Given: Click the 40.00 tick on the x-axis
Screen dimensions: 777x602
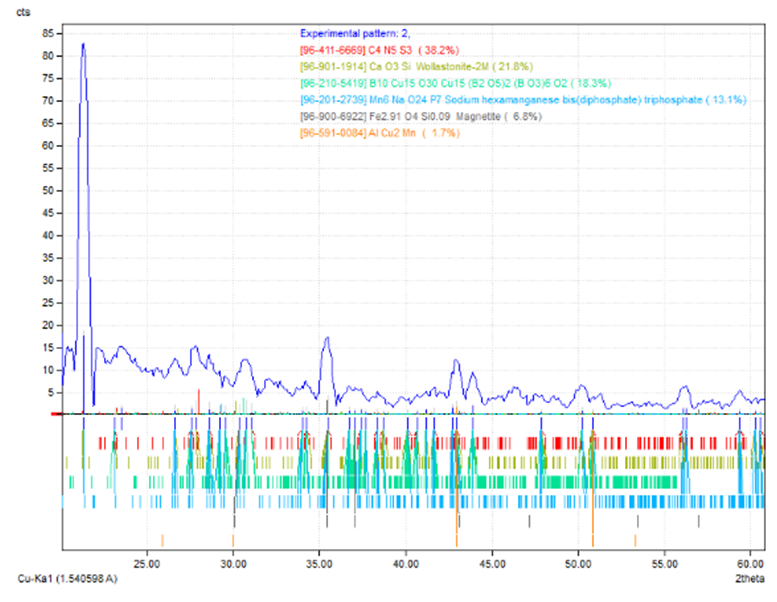Looking at the screenshot, I should [x=405, y=564].
